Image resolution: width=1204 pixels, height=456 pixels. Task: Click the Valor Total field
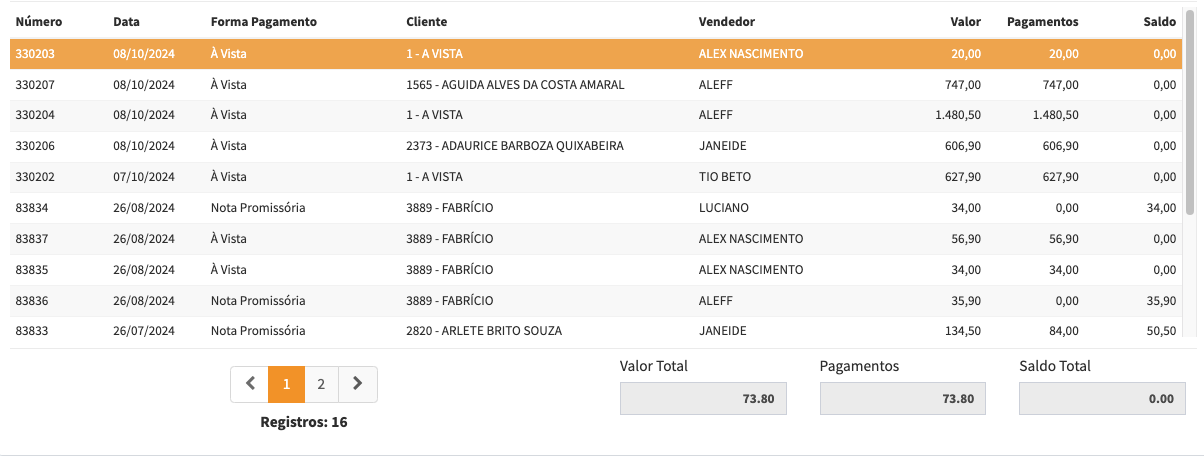pos(703,399)
